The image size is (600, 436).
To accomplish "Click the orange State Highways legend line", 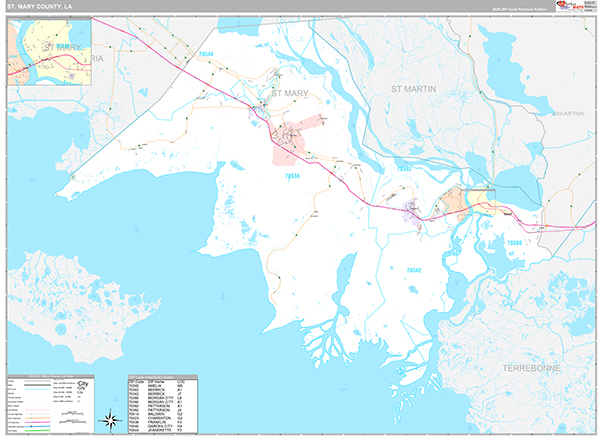I will pyautogui.click(x=38, y=418).
